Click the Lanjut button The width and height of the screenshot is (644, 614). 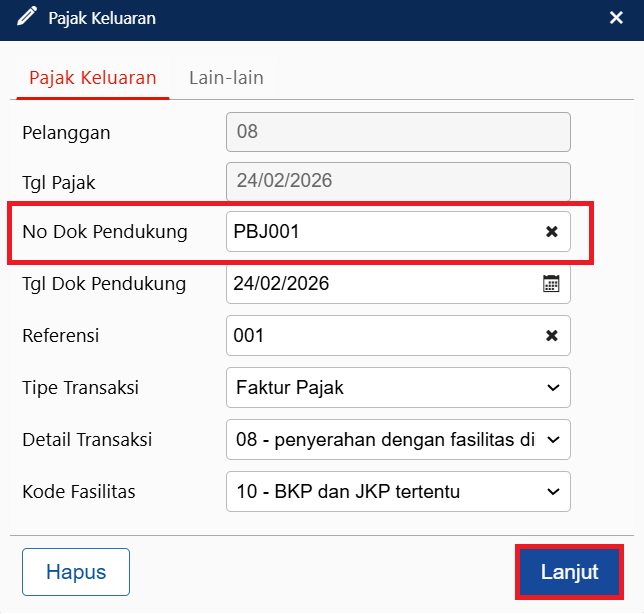[x=569, y=573]
